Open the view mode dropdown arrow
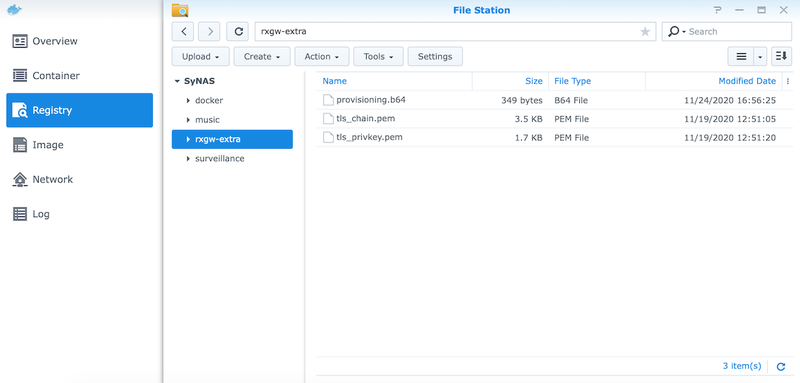 [760, 57]
